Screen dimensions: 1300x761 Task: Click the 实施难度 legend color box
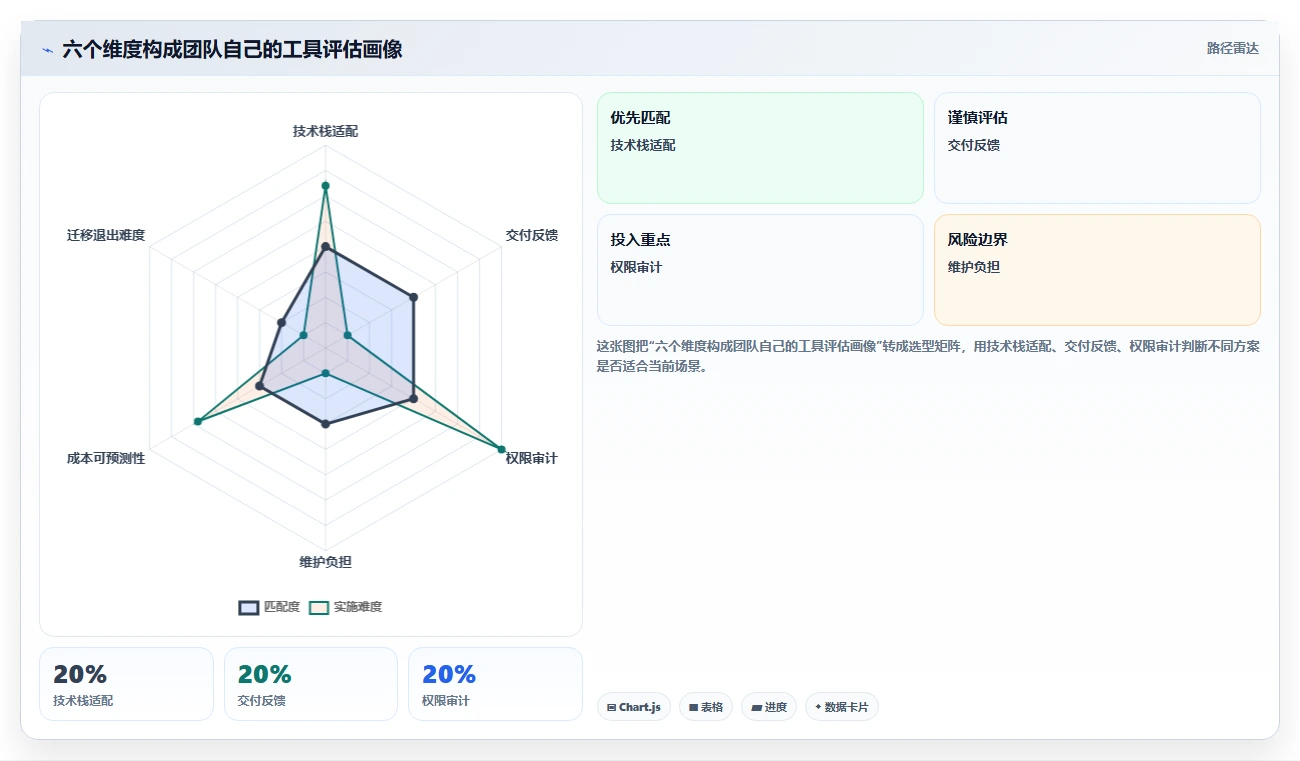tap(319, 607)
